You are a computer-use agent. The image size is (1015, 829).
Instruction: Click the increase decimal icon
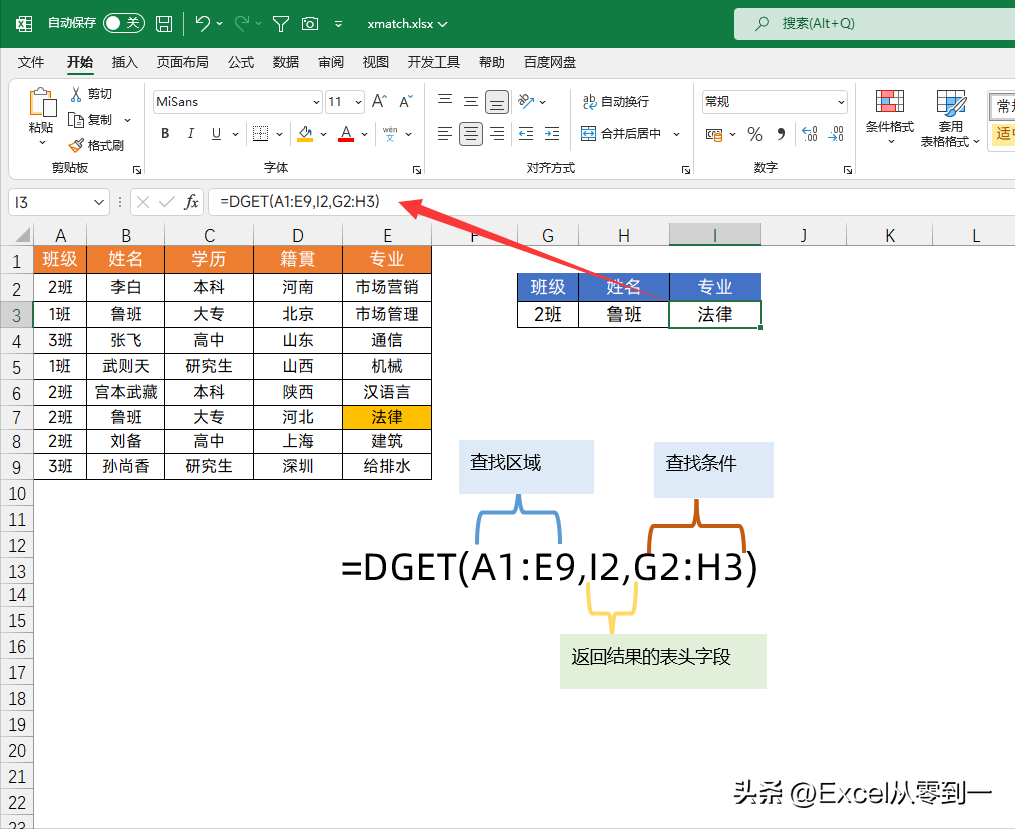[x=810, y=134]
